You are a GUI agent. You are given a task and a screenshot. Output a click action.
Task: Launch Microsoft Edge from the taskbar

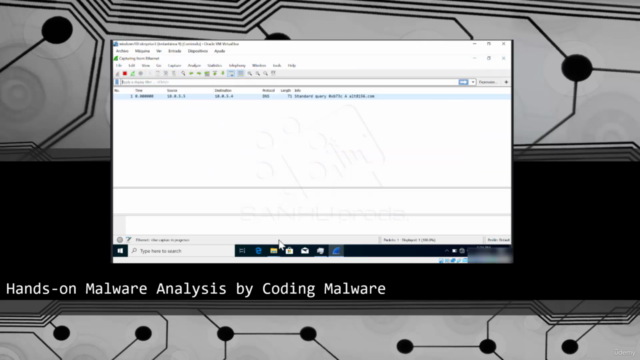click(258, 251)
